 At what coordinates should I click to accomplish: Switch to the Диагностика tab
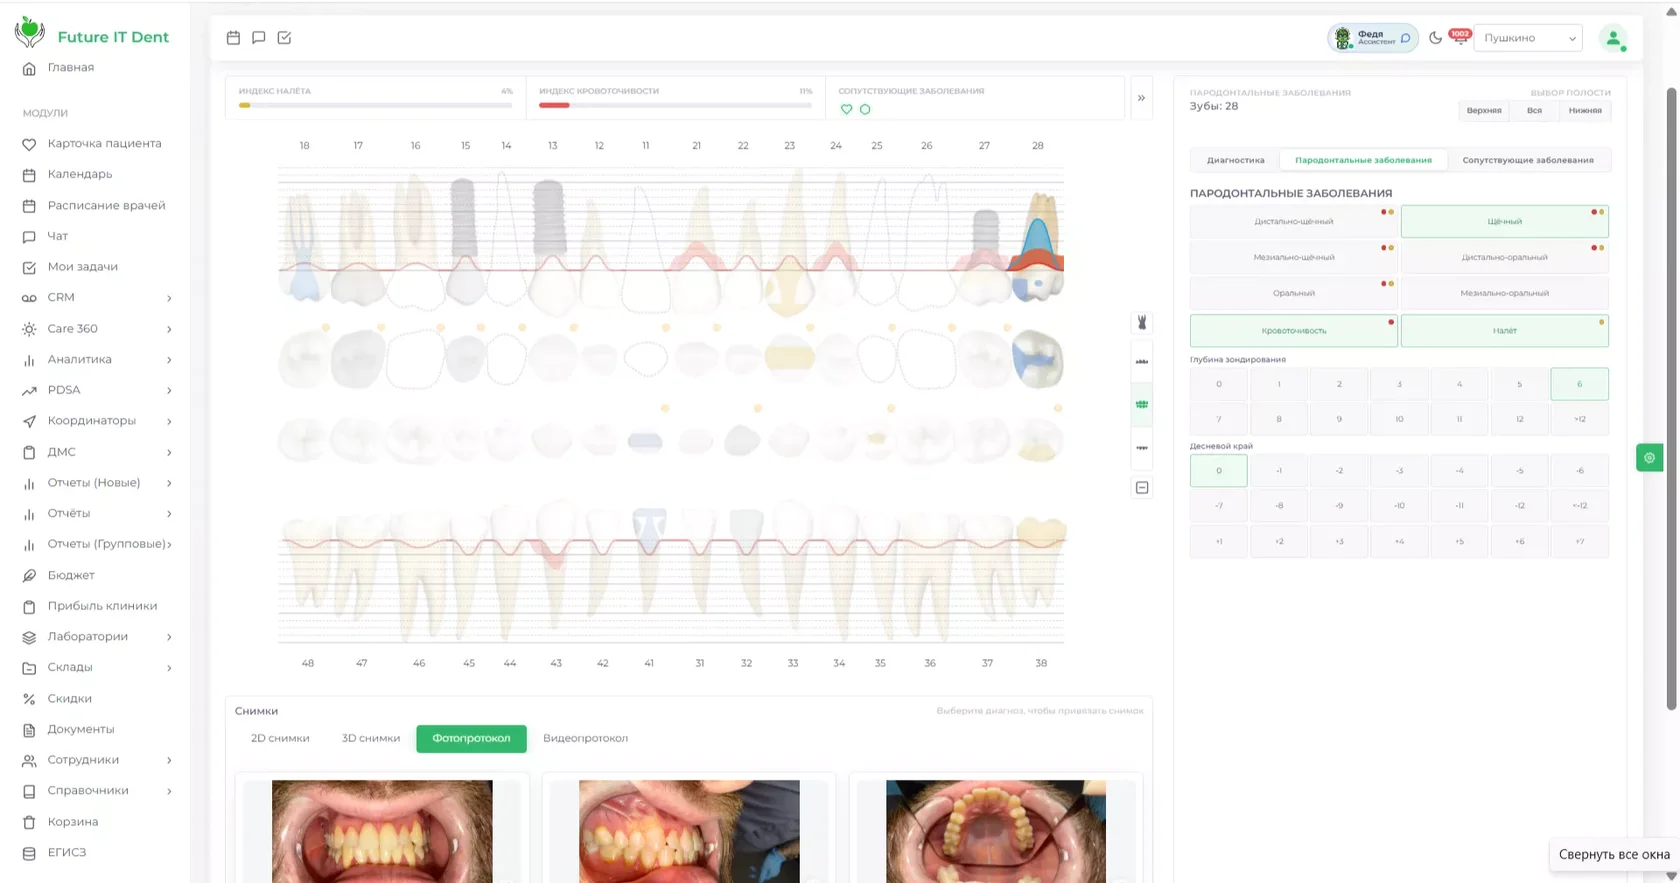(1235, 160)
